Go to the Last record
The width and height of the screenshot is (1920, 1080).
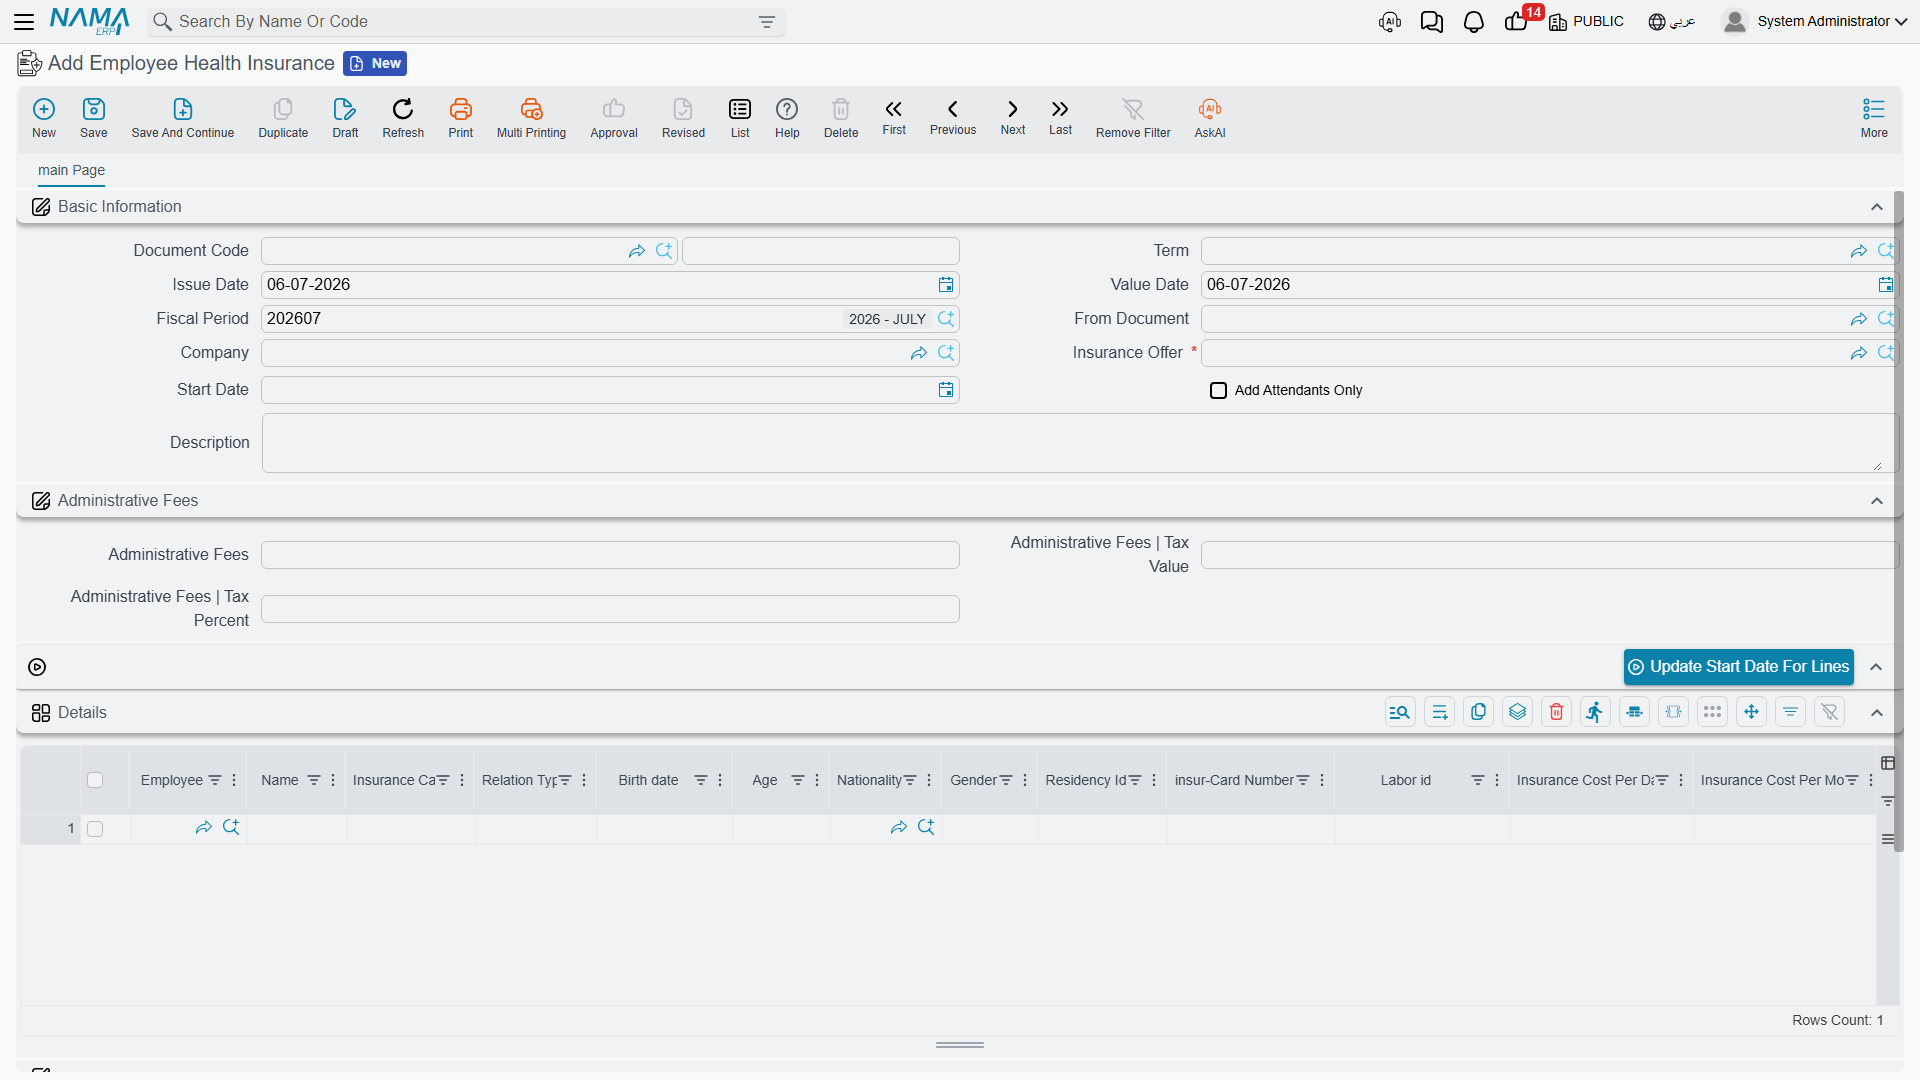coord(1060,109)
